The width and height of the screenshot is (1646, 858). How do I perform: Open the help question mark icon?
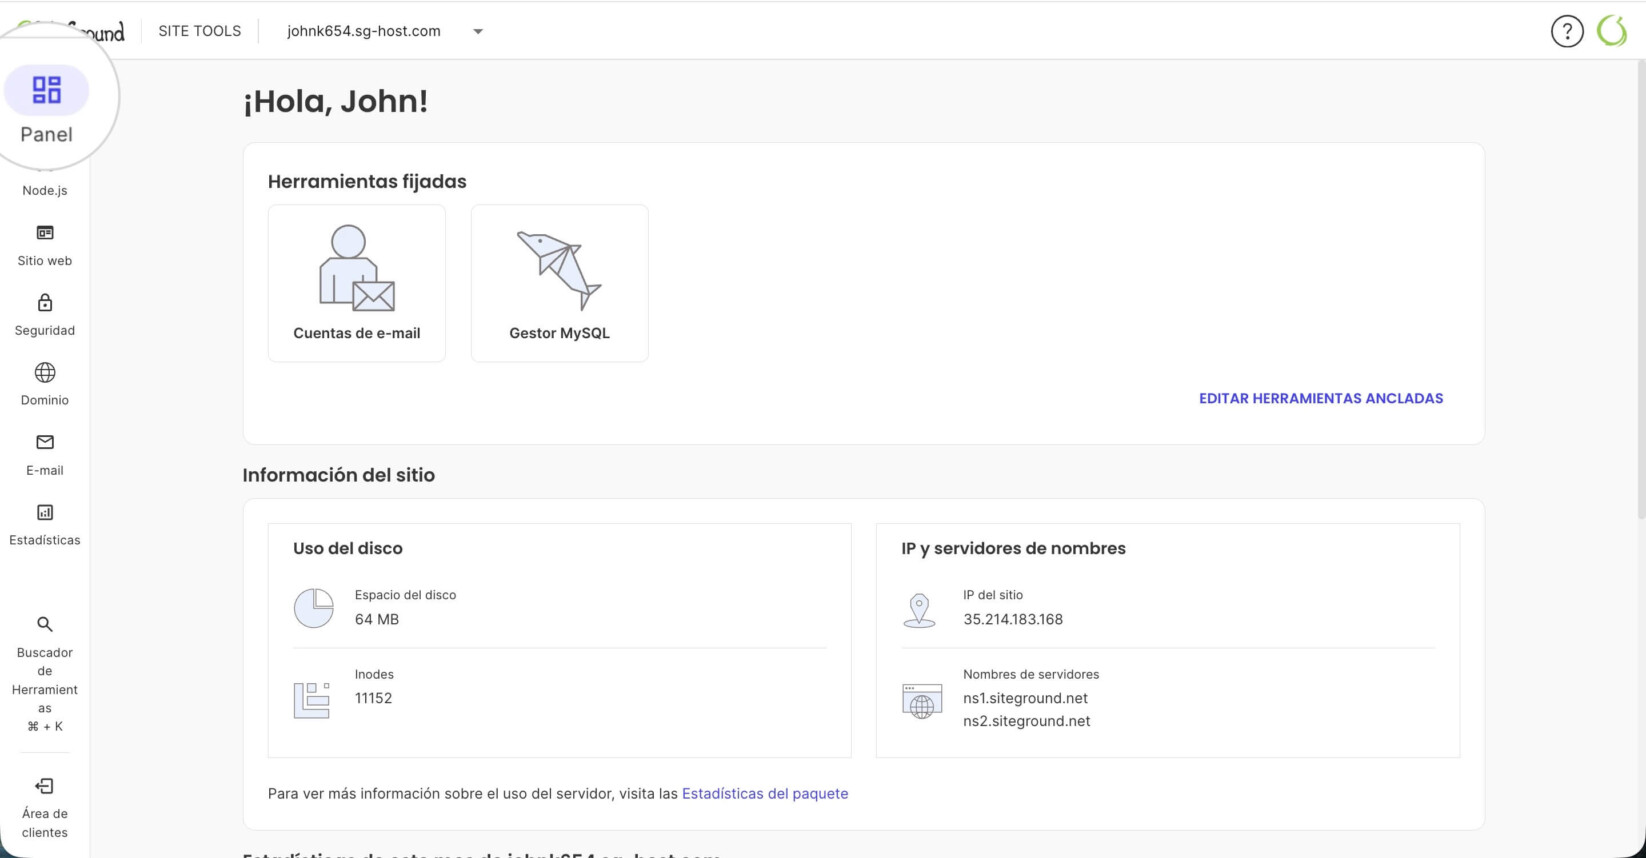1567,31
